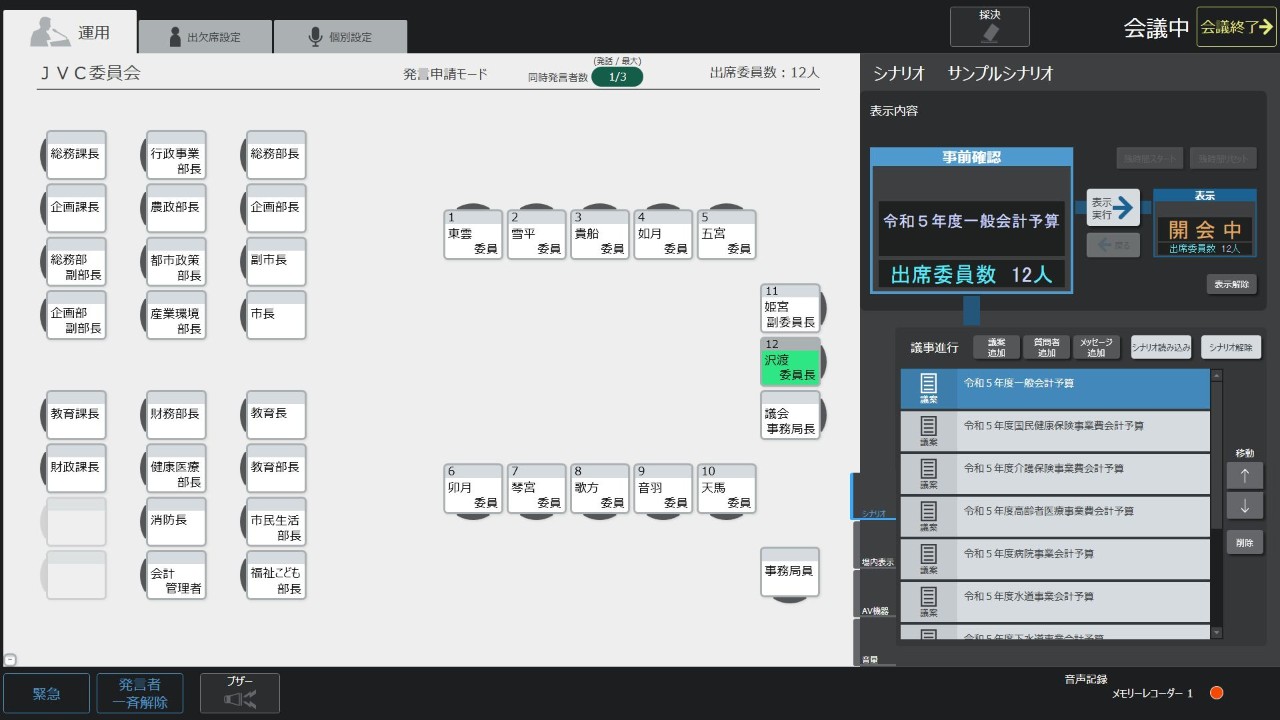Toggle the 事務局員 seat
The width and height of the screenshot is (1280, 720).
click(x=790, y=572)
